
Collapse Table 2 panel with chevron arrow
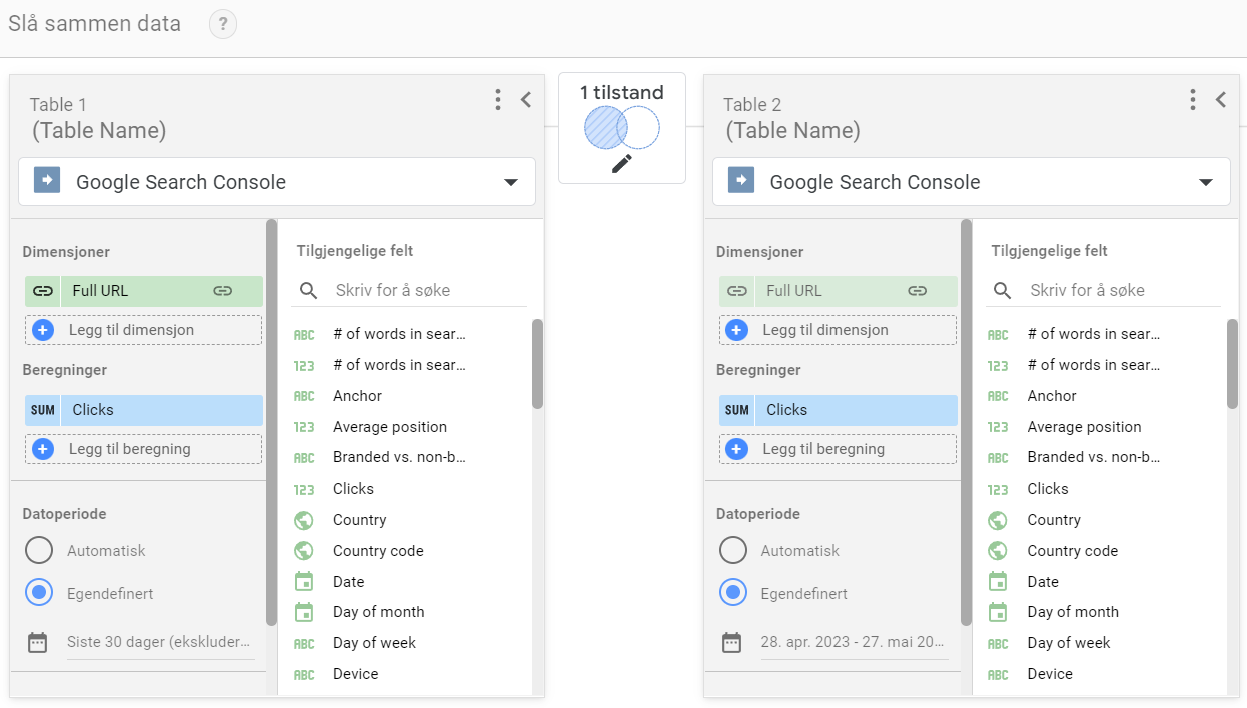(x=1220, y=99)
